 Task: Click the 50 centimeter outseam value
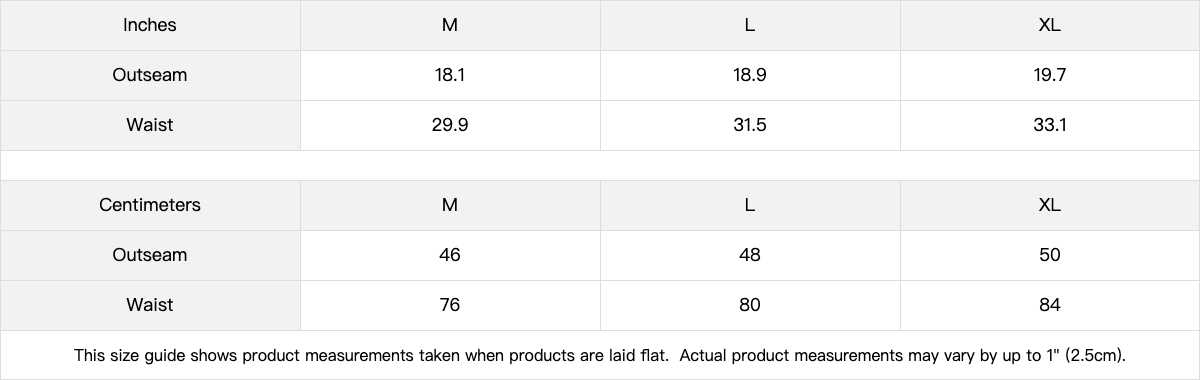click(1050, 255)
